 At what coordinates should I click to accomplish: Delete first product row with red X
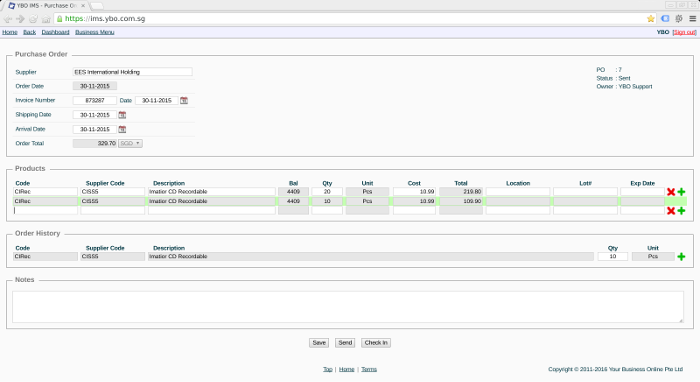pos(671,192)
